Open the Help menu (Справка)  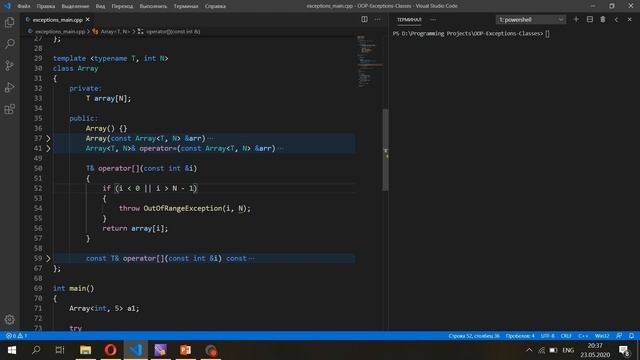[x=215, y=6]
